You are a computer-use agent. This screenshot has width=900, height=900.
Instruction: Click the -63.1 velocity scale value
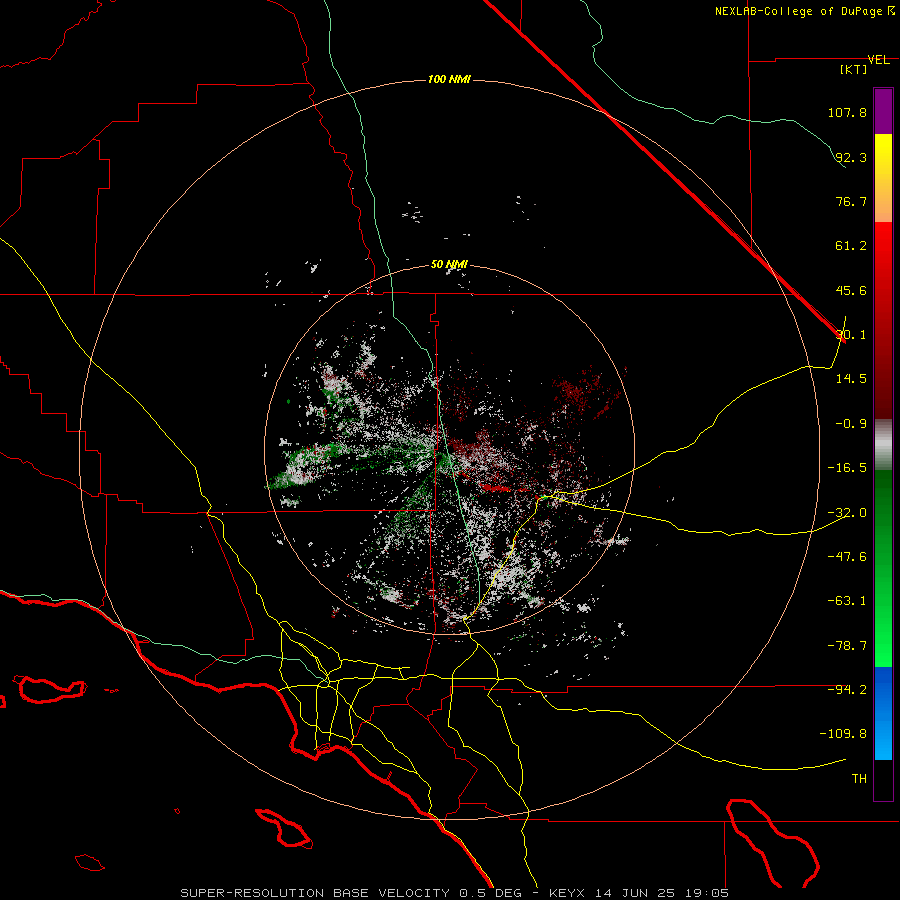(847, 601)
